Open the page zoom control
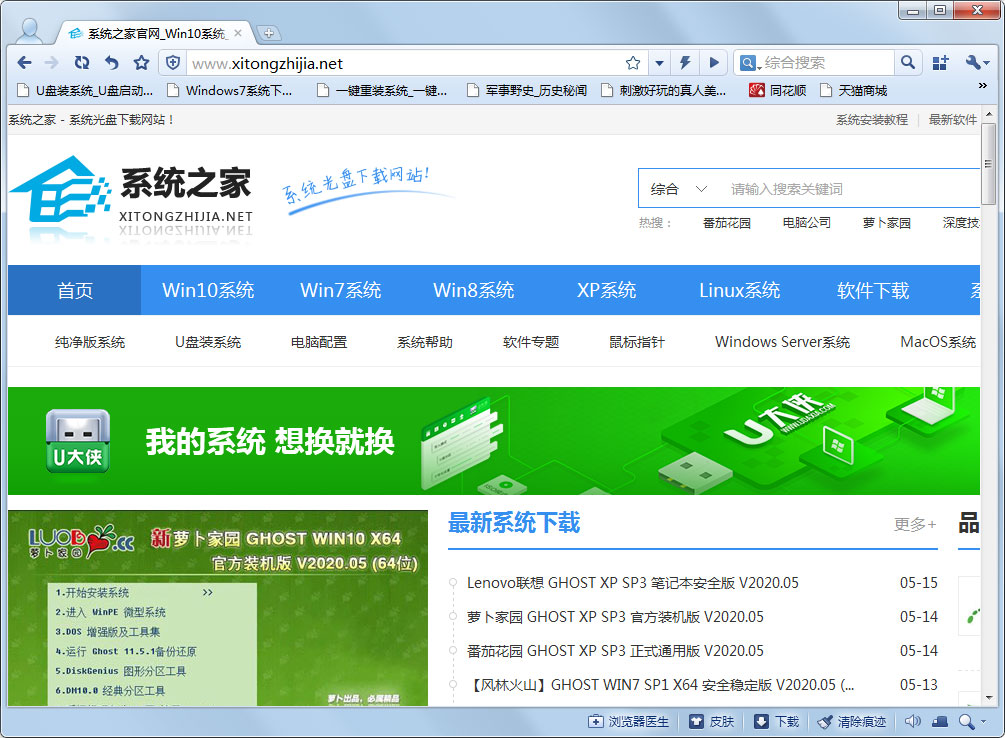The height and width of the screenshot is (738, 1005). (x=966, y=720)
